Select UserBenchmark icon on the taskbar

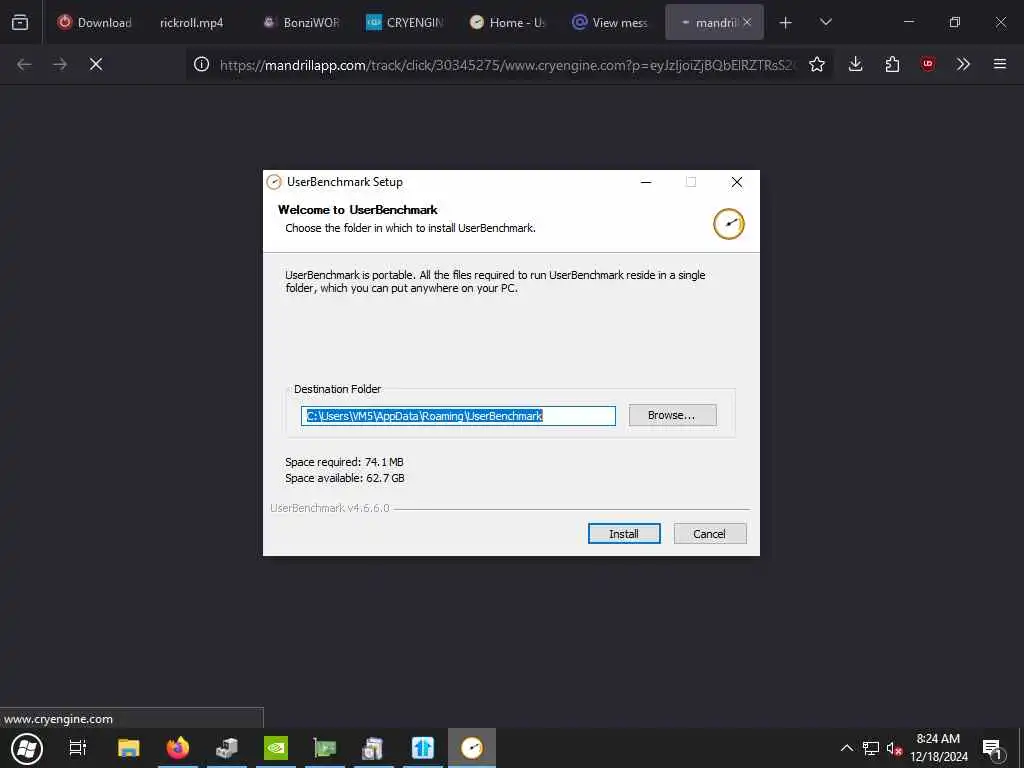coord(472,748)
